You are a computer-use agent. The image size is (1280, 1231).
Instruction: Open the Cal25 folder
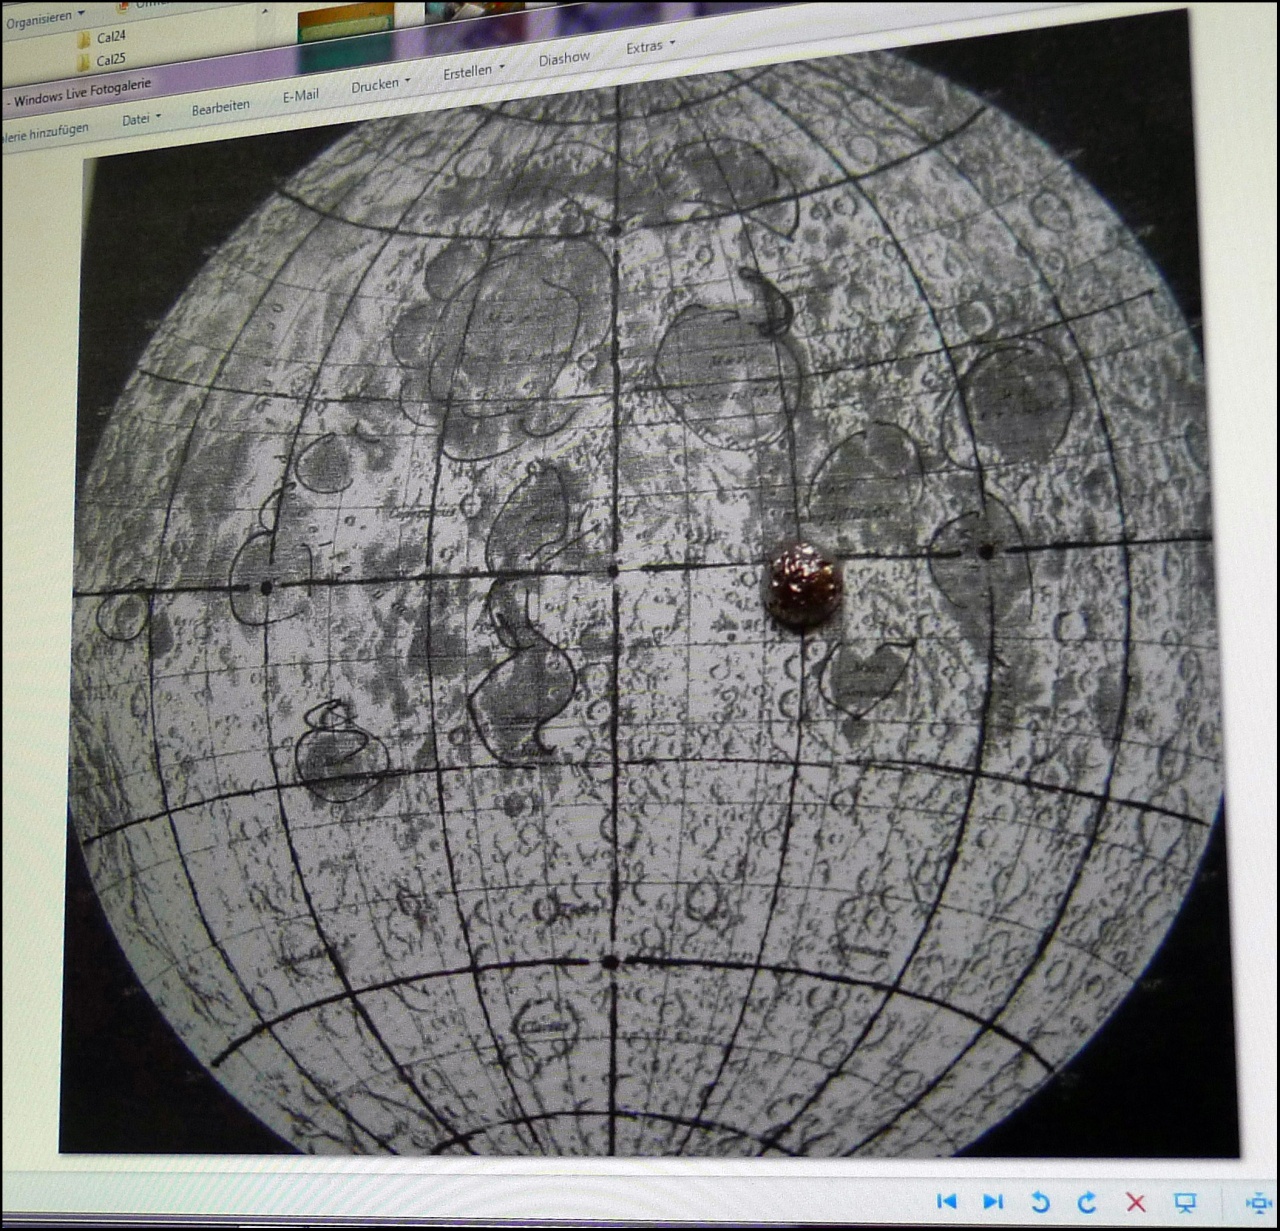click(108, 61)
